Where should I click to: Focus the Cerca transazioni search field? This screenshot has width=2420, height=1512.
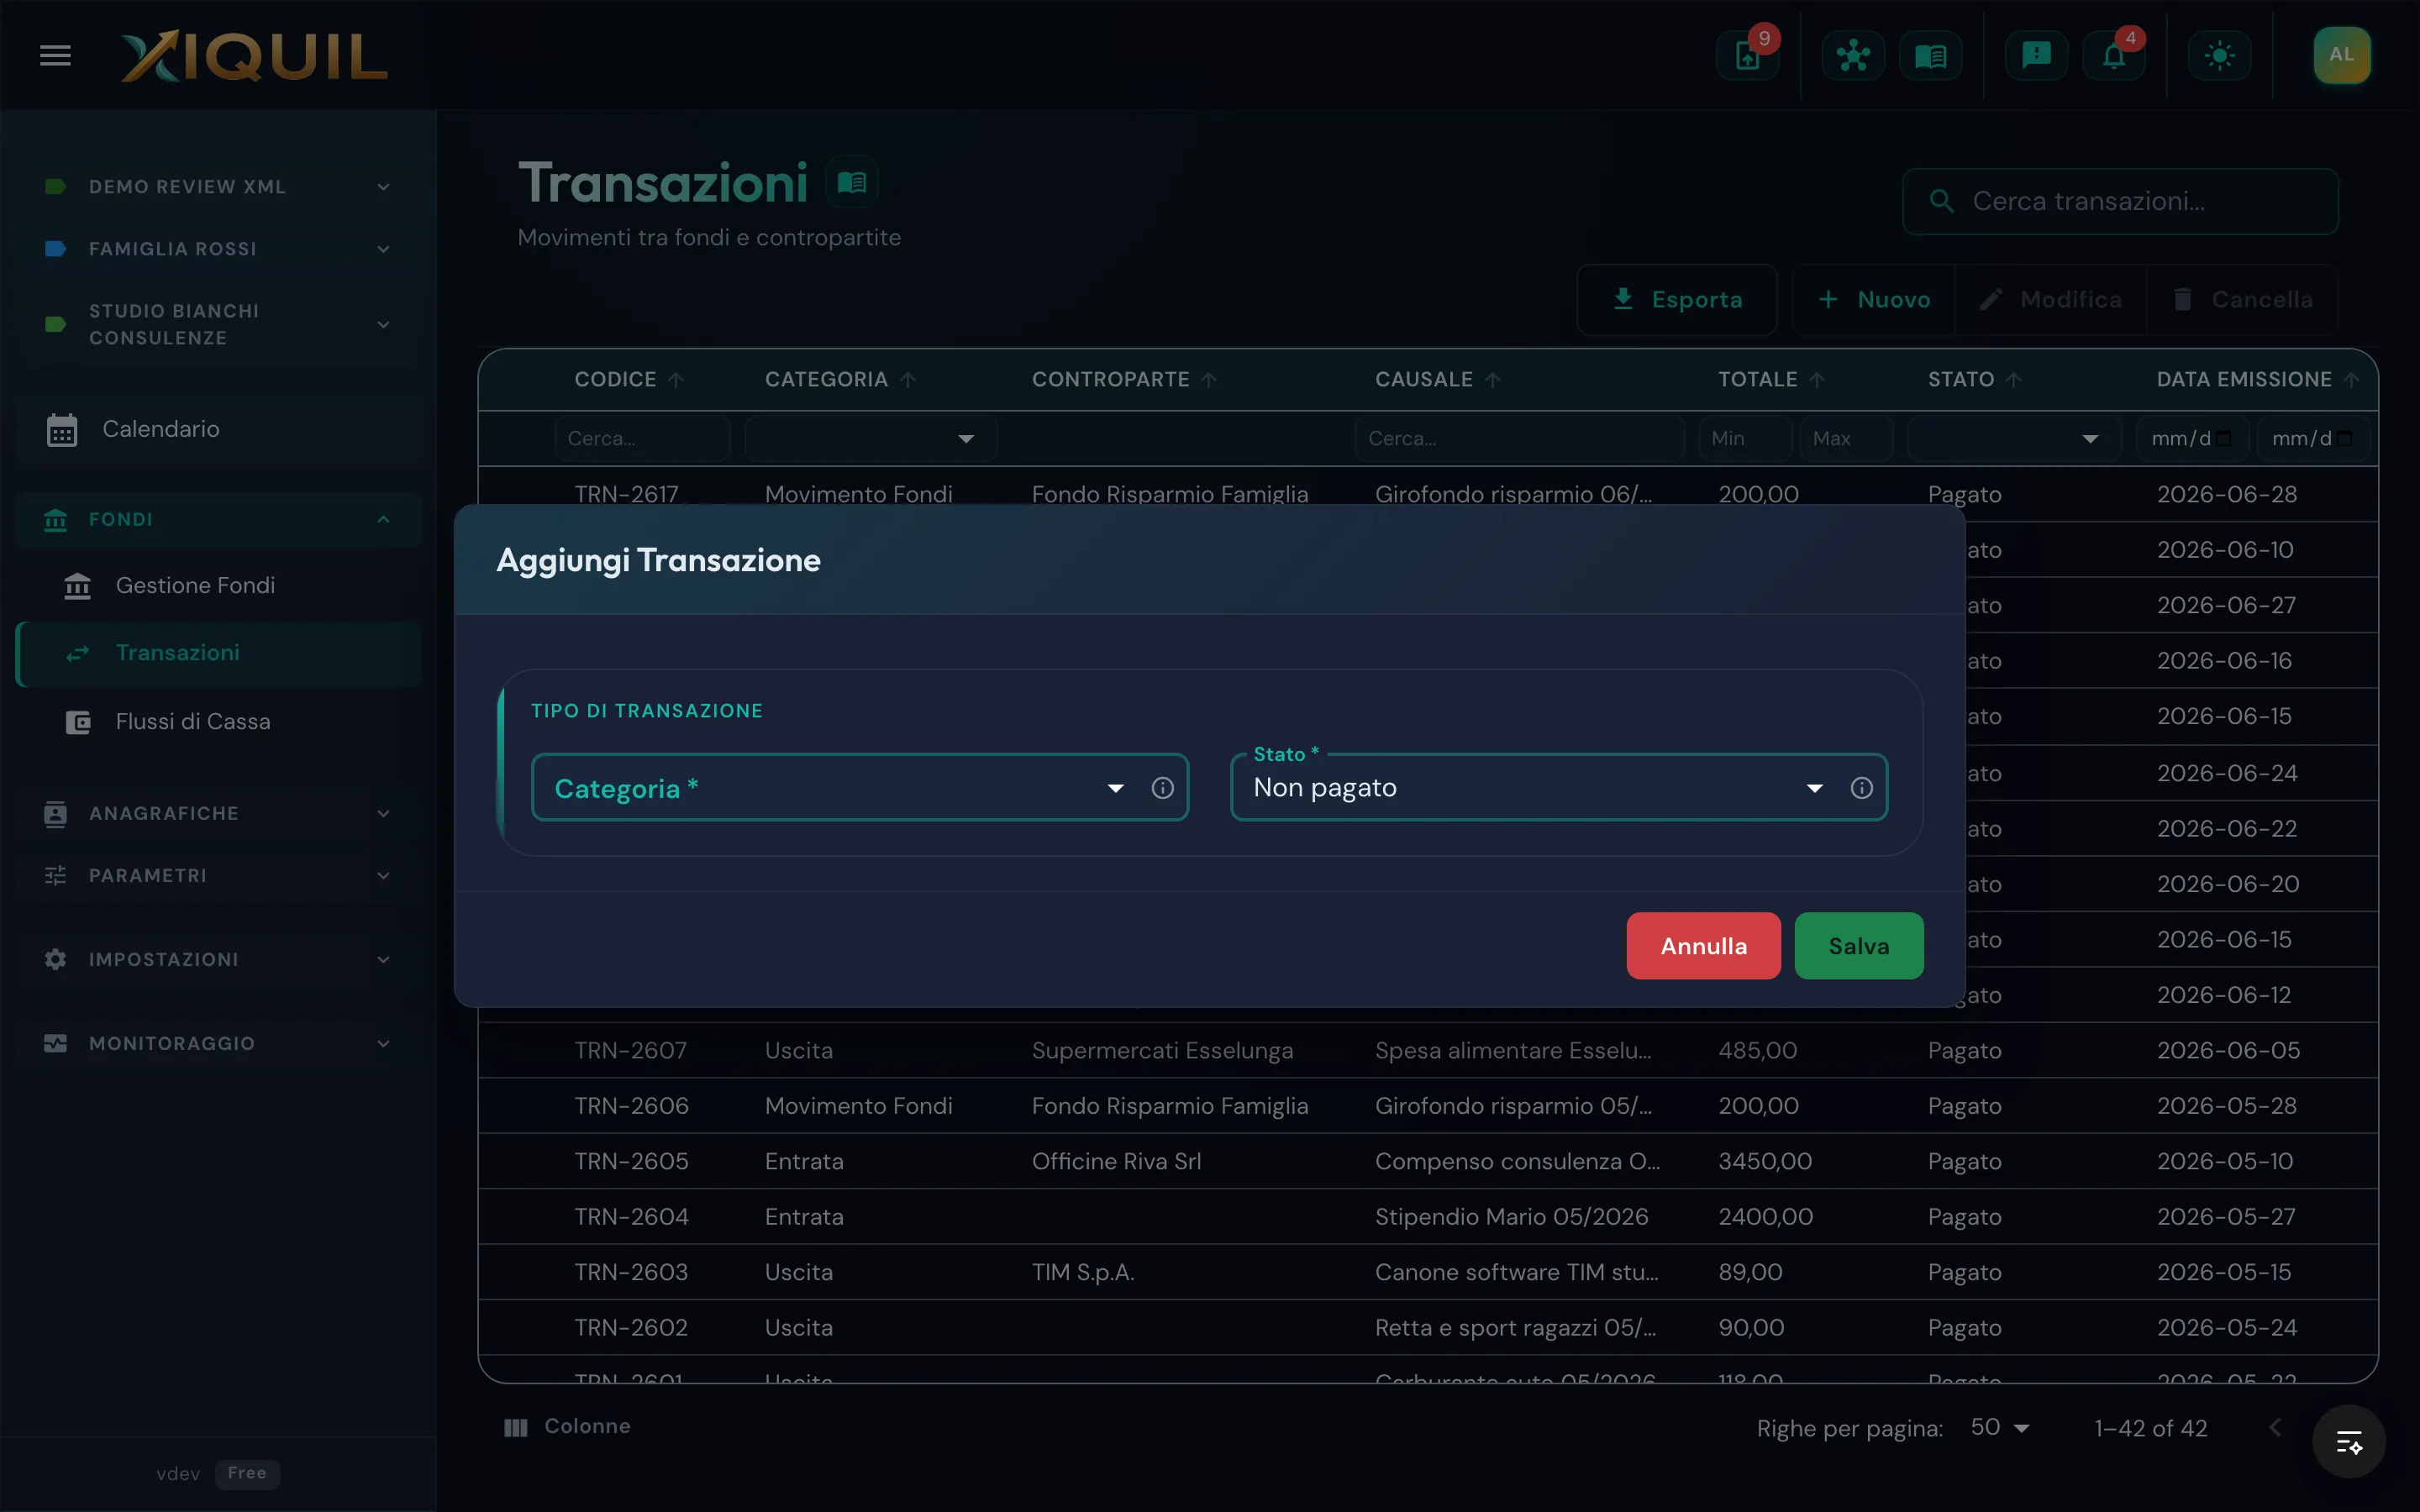2120,201
